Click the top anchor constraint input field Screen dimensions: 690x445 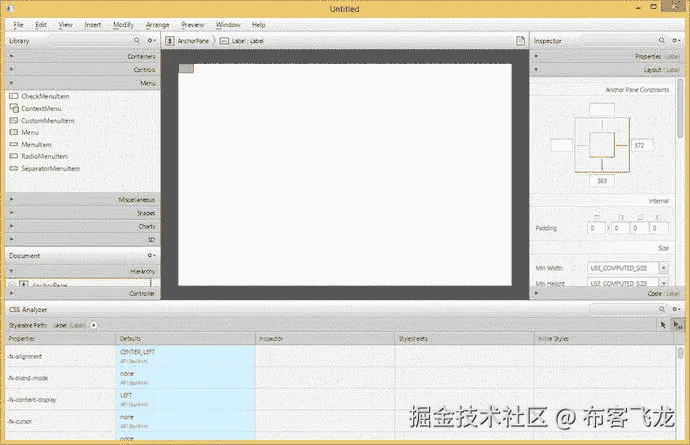coord(602,109)
